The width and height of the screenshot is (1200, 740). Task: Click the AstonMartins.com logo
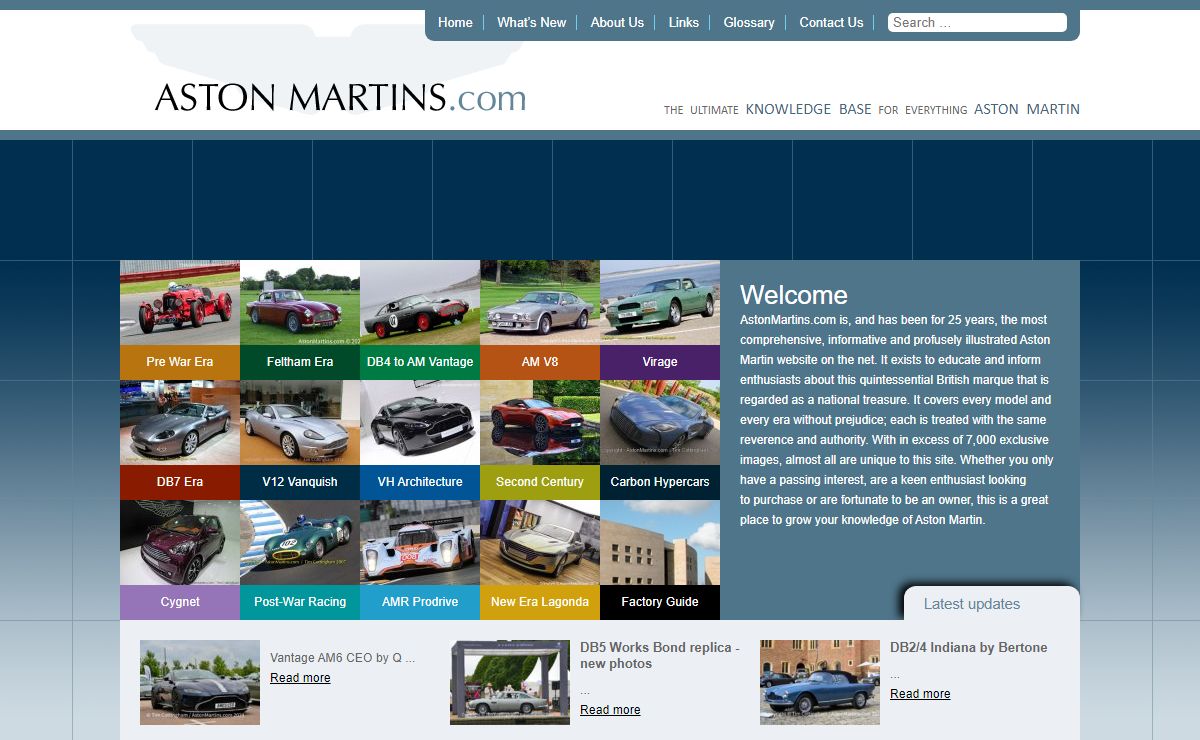tap(340, 97)
